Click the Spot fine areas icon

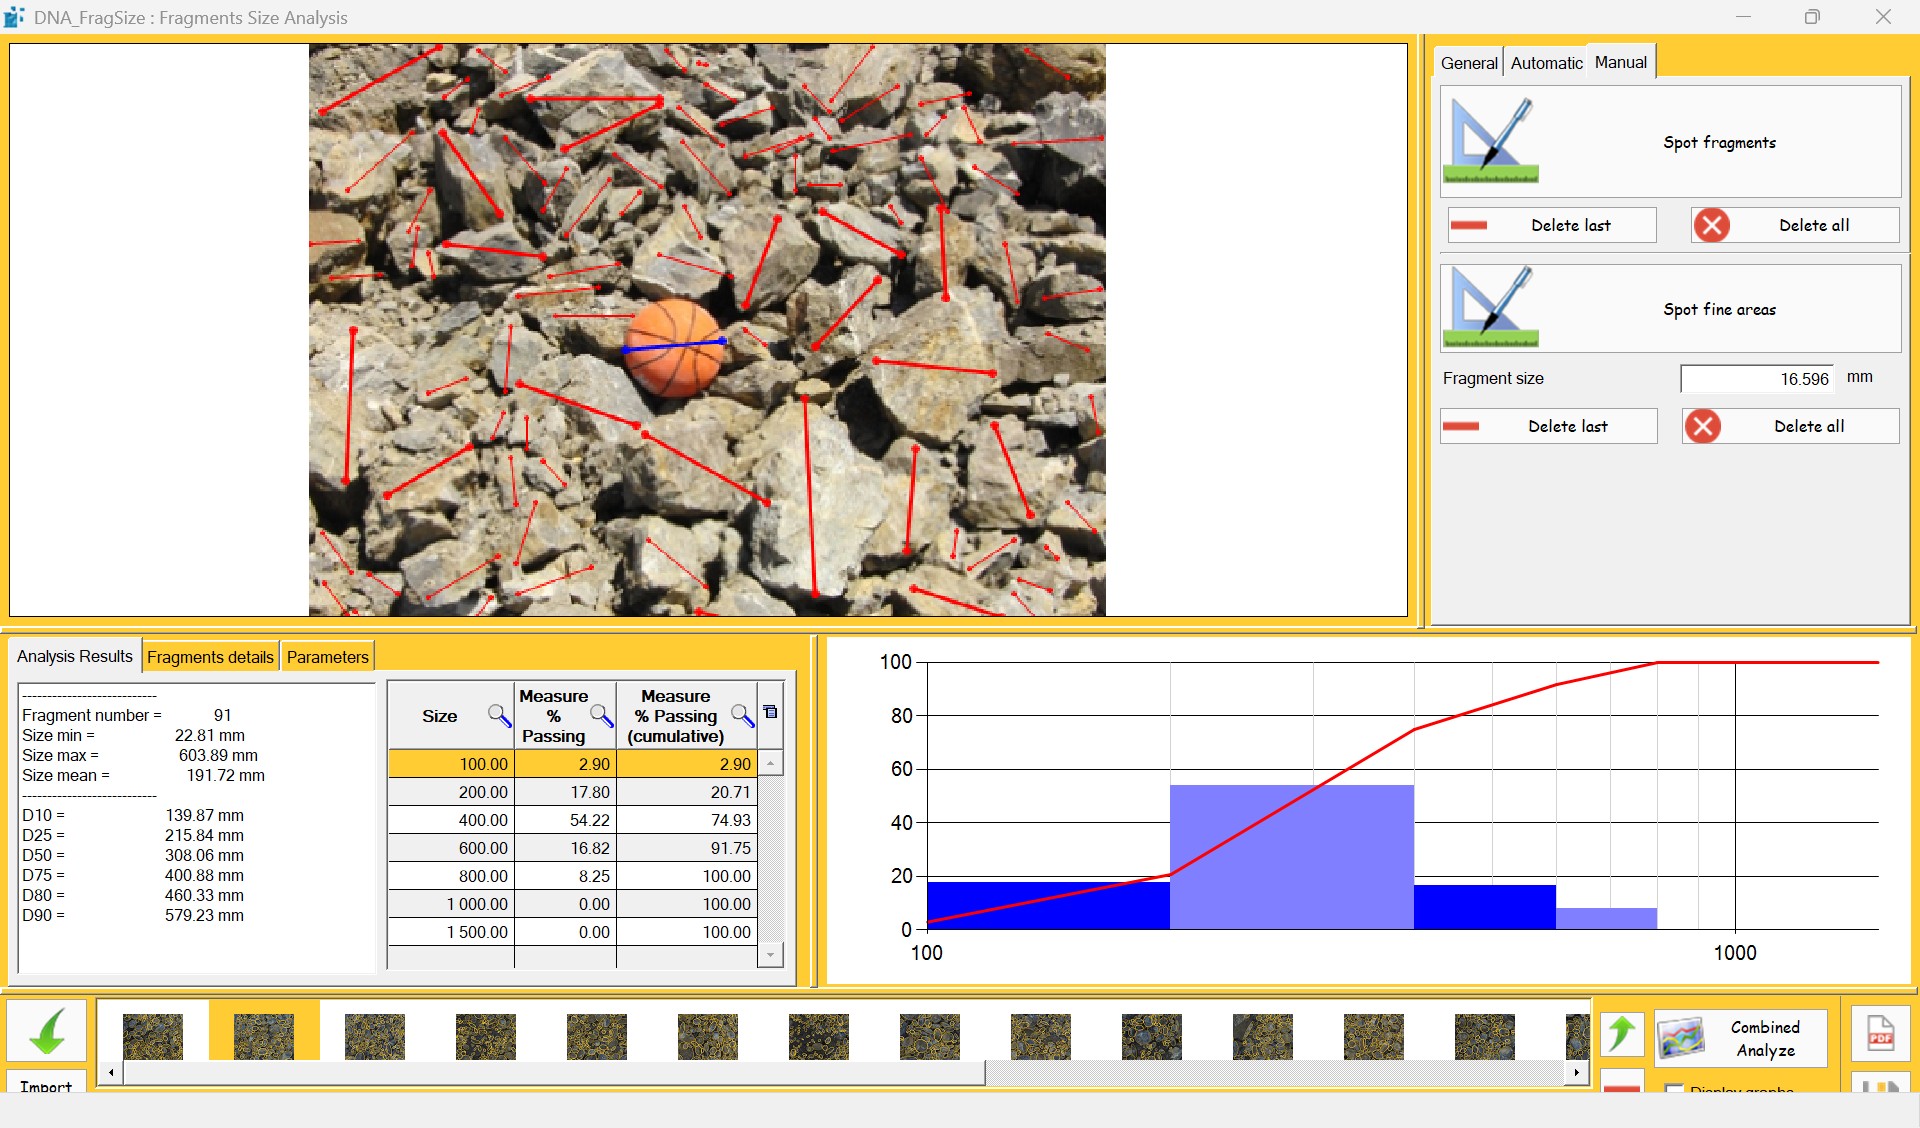click(x=1491, y=308)
